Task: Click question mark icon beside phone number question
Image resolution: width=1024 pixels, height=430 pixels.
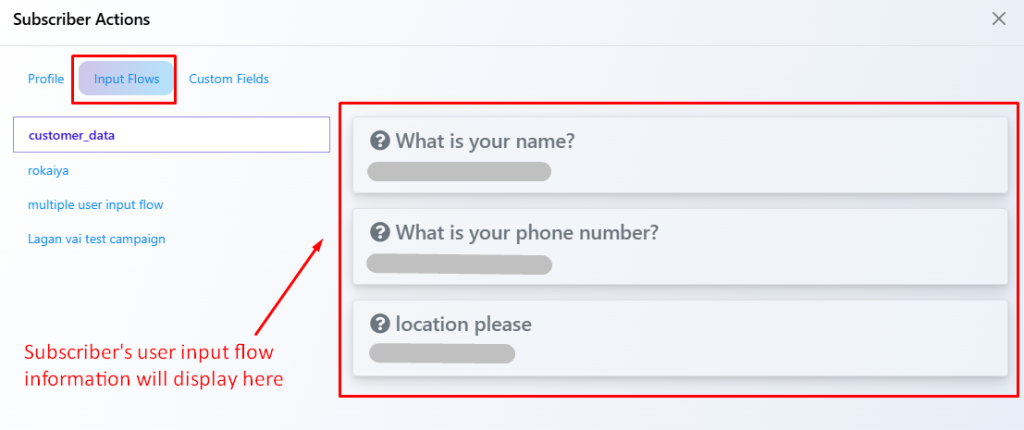Action: [x=380, y=233]
